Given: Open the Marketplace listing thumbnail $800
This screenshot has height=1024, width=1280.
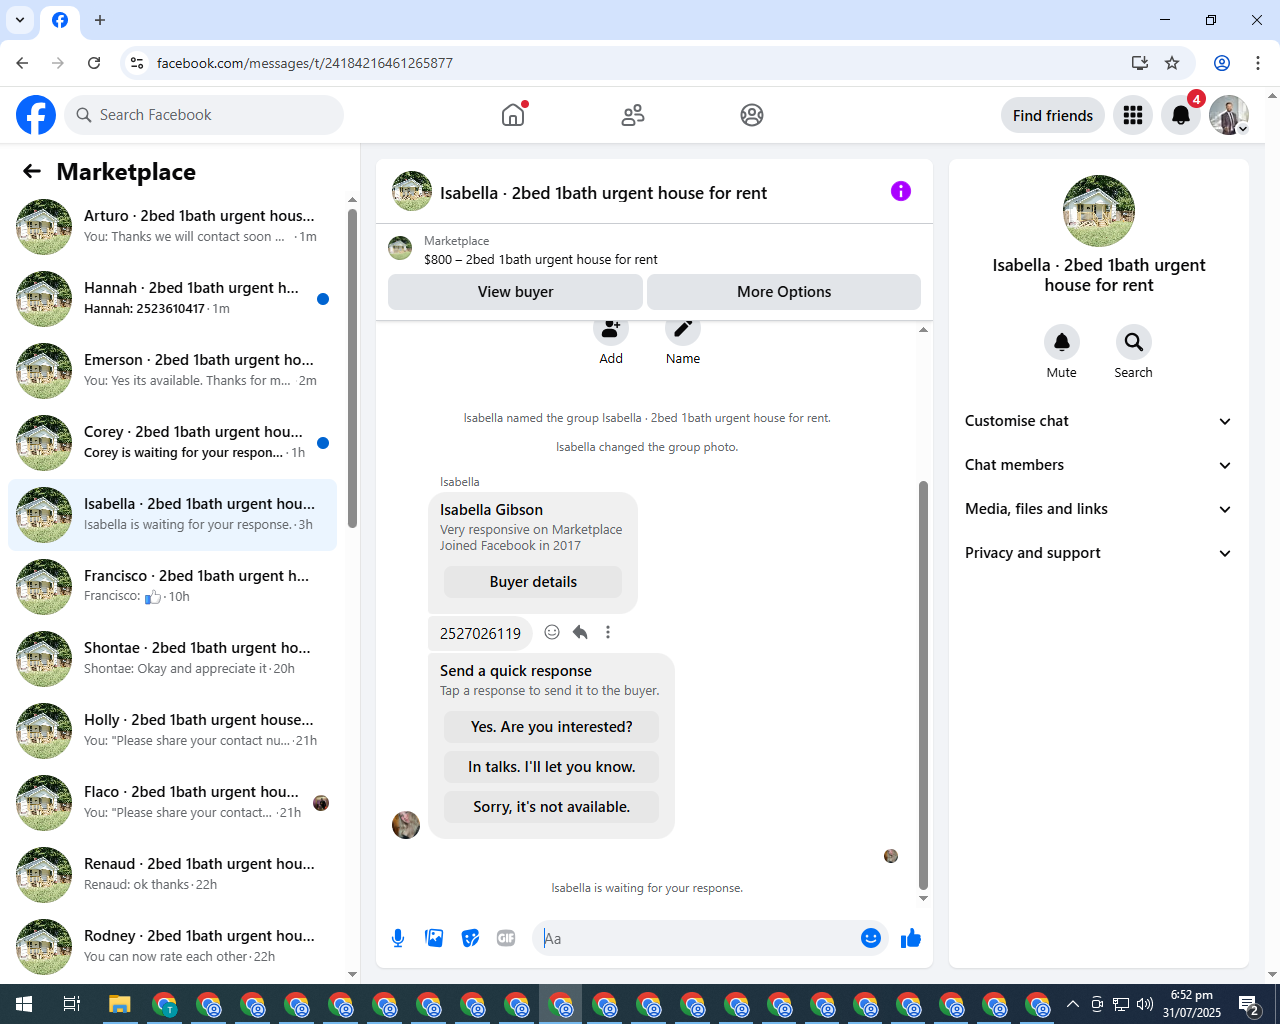Looking at the screenshot, I should [x=400, y=248].
